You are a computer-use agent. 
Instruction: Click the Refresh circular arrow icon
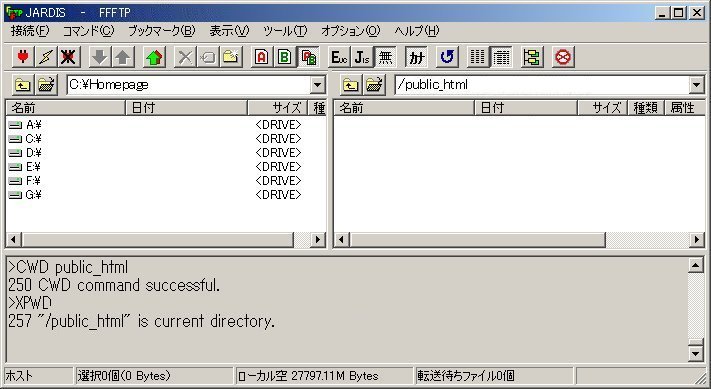[447, 57]
